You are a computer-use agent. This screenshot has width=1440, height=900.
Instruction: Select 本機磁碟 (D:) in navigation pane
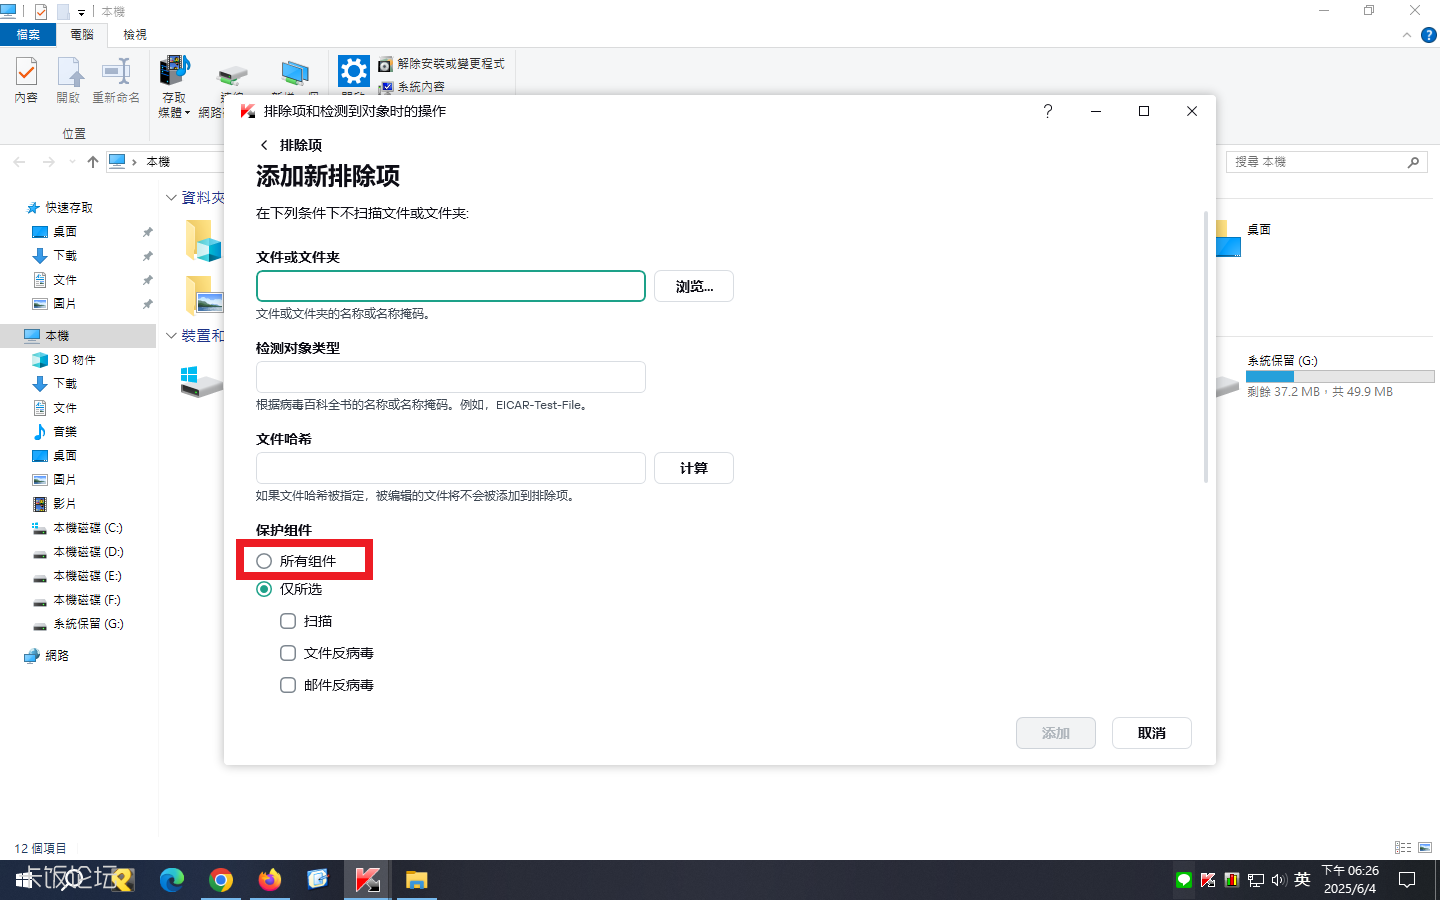[x=88, y=552]
